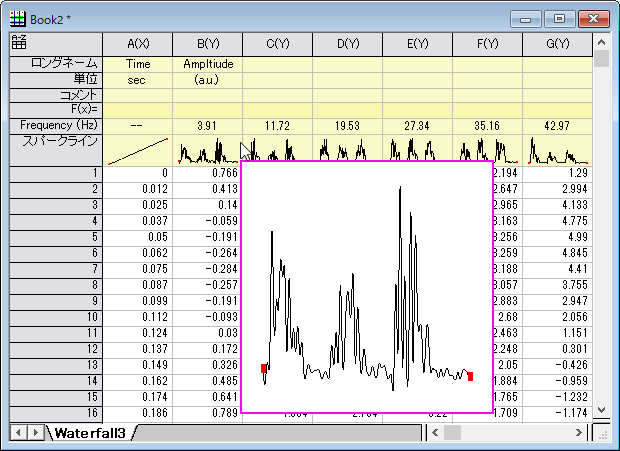Select the 単位 row label

coord(56,80)
